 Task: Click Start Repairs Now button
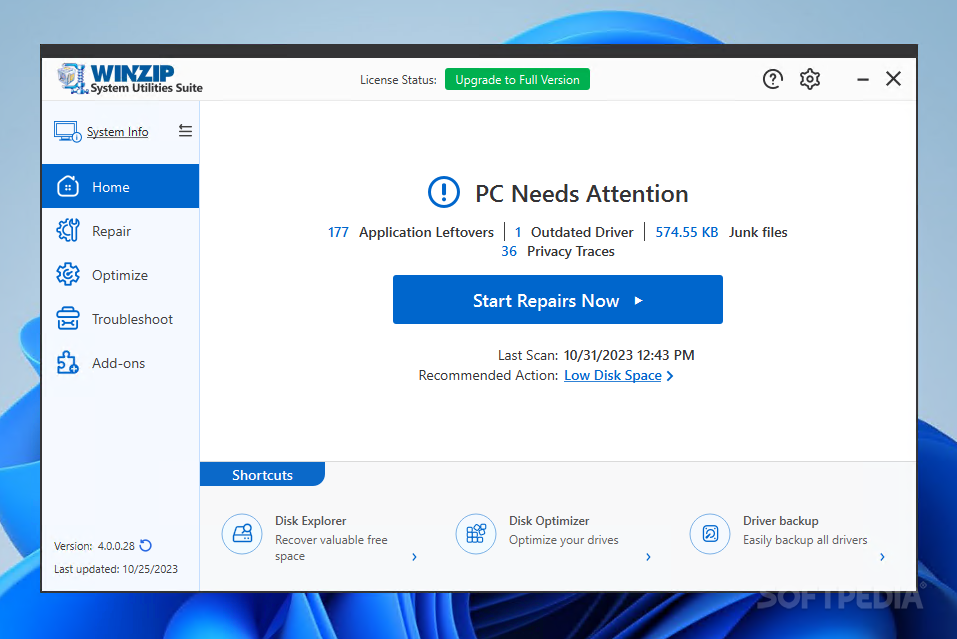[558, 300]
